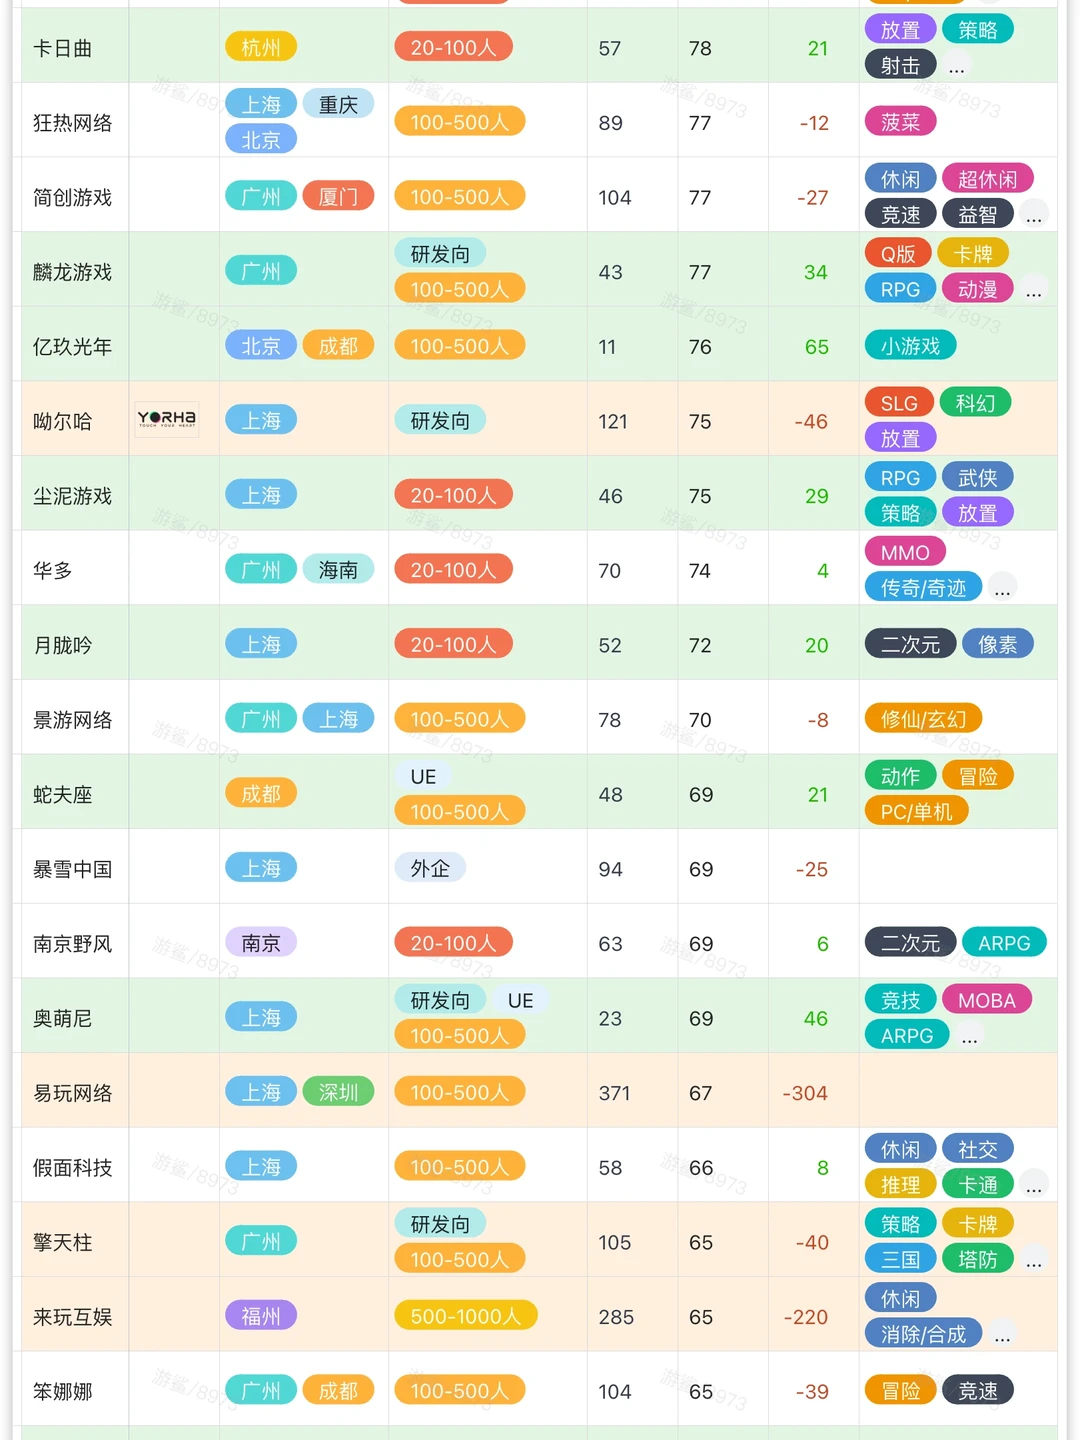The width and height of the screenshot is (1080, 1440).
Task: Click the 超休闲 tag in 简创游戏 row
Action: click(987, 179)
